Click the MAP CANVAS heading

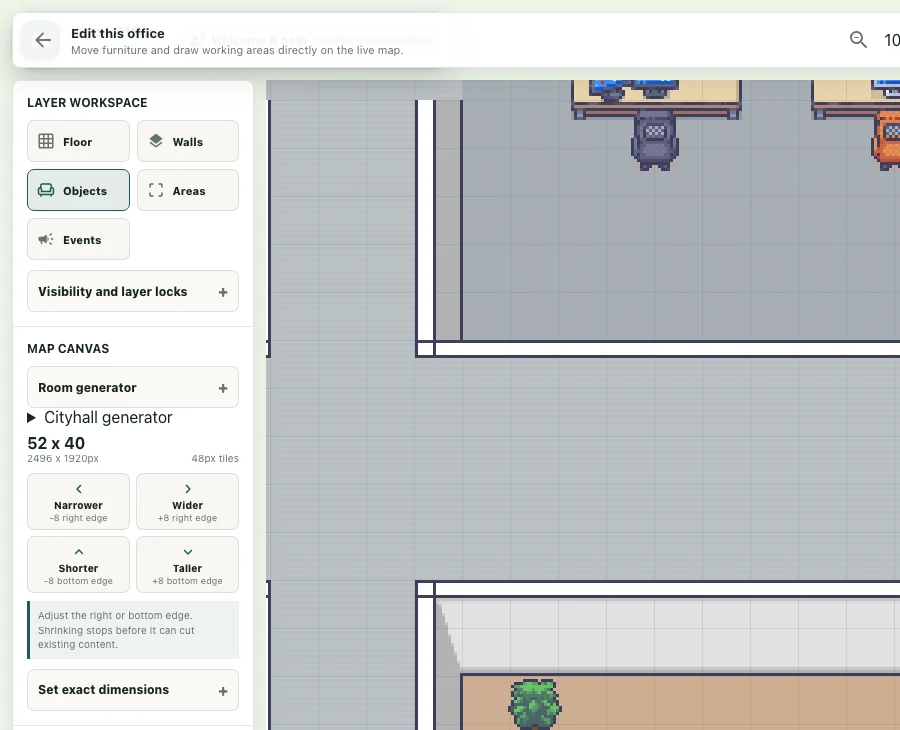click(68, 349)
